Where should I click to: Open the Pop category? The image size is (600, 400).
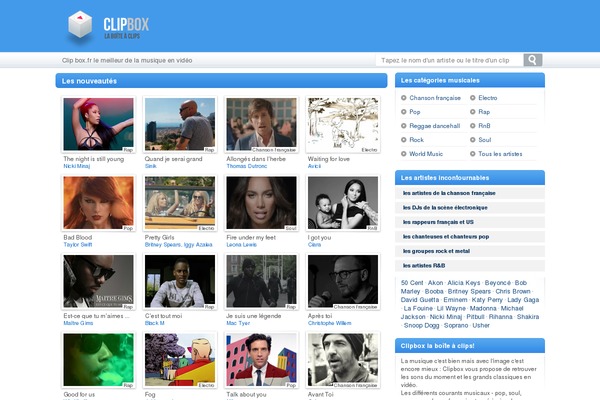tap(414, 112)
